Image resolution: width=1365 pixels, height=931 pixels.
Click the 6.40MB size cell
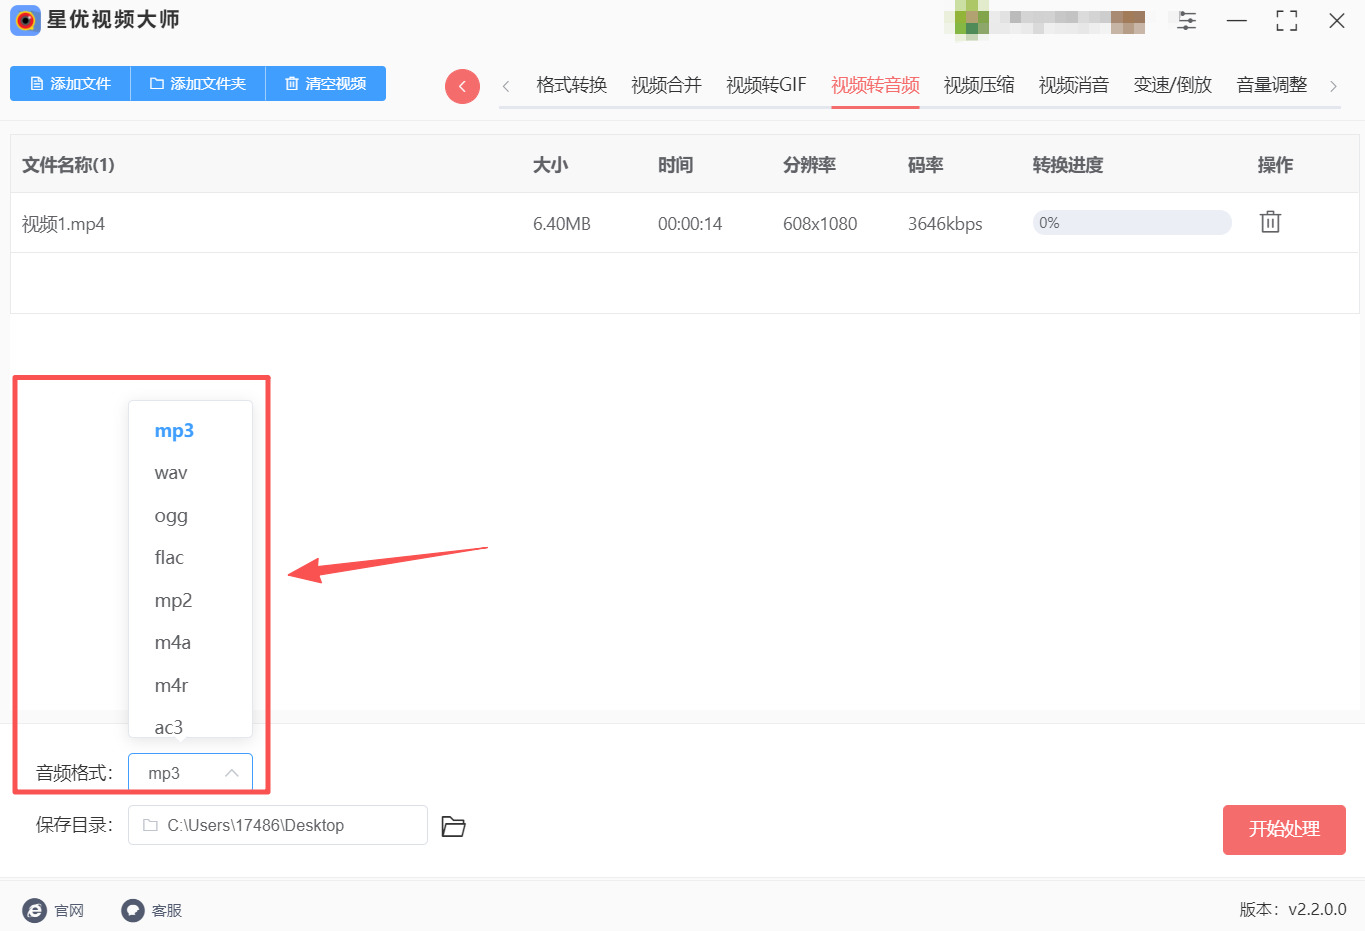tap(562, 224)
